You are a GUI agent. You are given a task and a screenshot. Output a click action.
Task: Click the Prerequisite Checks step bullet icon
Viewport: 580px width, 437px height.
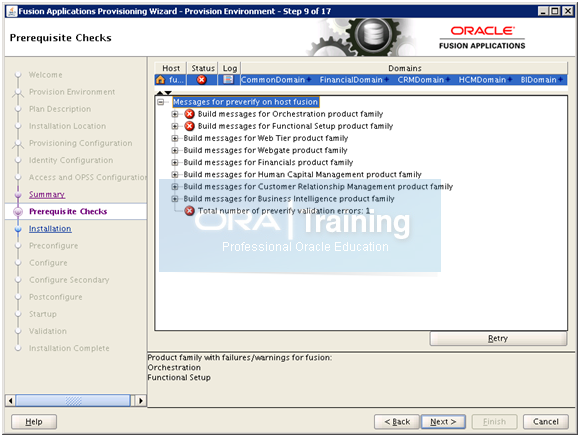pos(18,212)
